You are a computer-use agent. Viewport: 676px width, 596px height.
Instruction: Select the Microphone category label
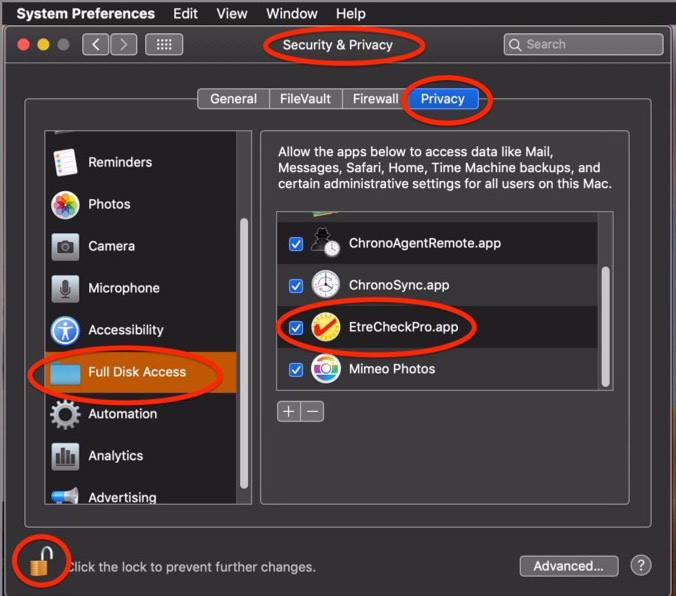pyautogui.click(x=124, y=288)
